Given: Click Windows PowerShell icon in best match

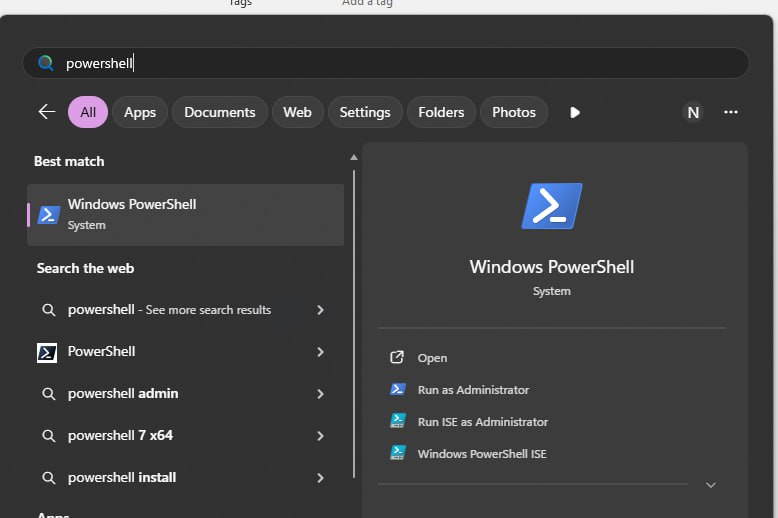Looking at the screenshot, I should pyautogui.click(x=49, y=215).
